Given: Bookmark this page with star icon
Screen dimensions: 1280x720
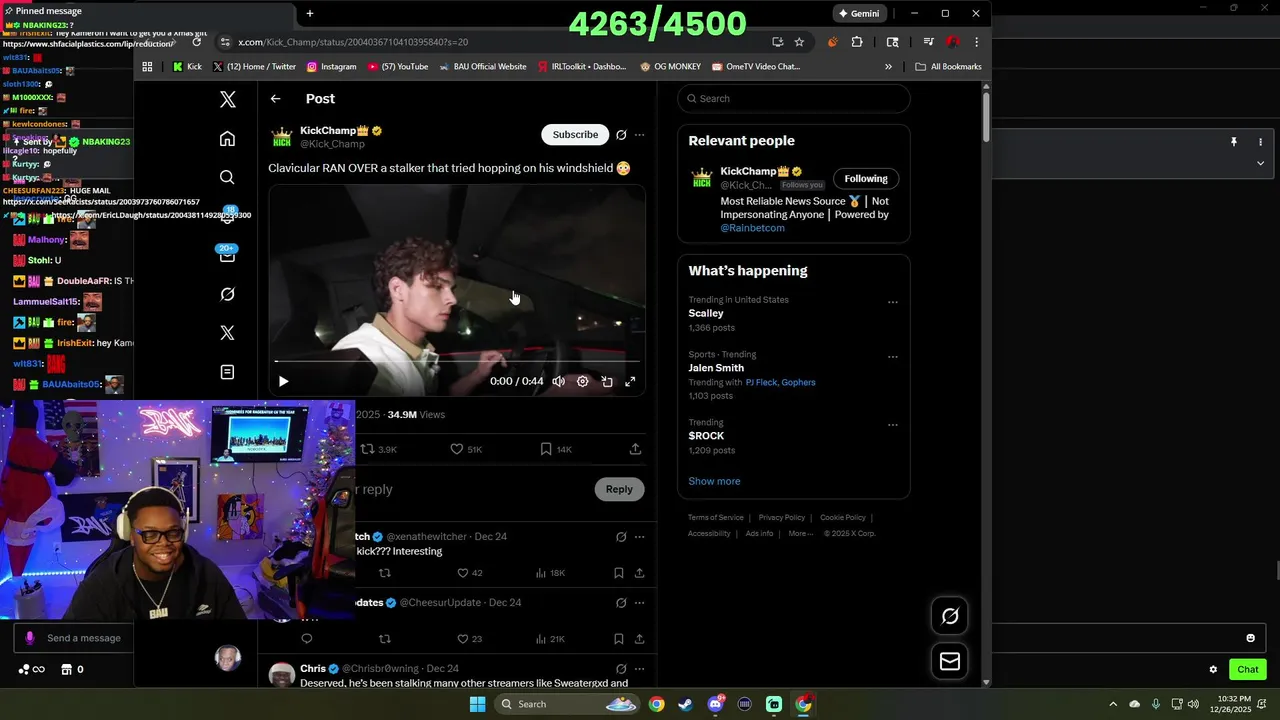Looking at the screenshot, I should [799, 42].
